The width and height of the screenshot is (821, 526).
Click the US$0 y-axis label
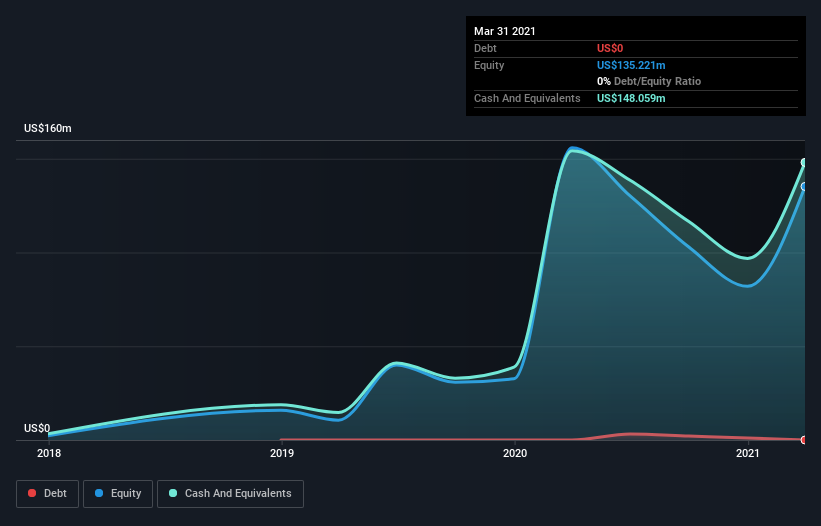[37, 428]
